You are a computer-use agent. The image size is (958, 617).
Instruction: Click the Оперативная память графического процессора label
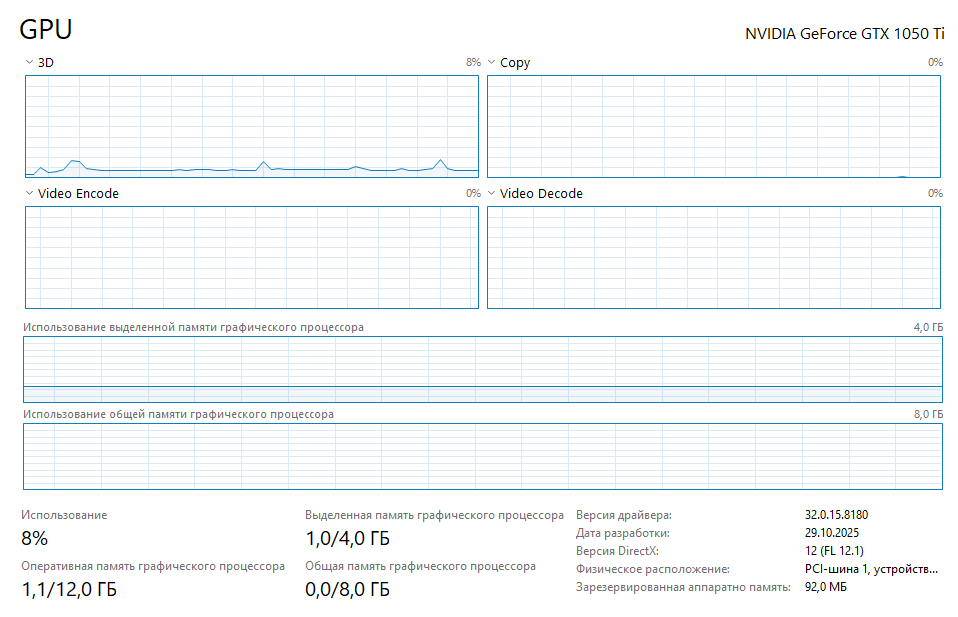153,566
